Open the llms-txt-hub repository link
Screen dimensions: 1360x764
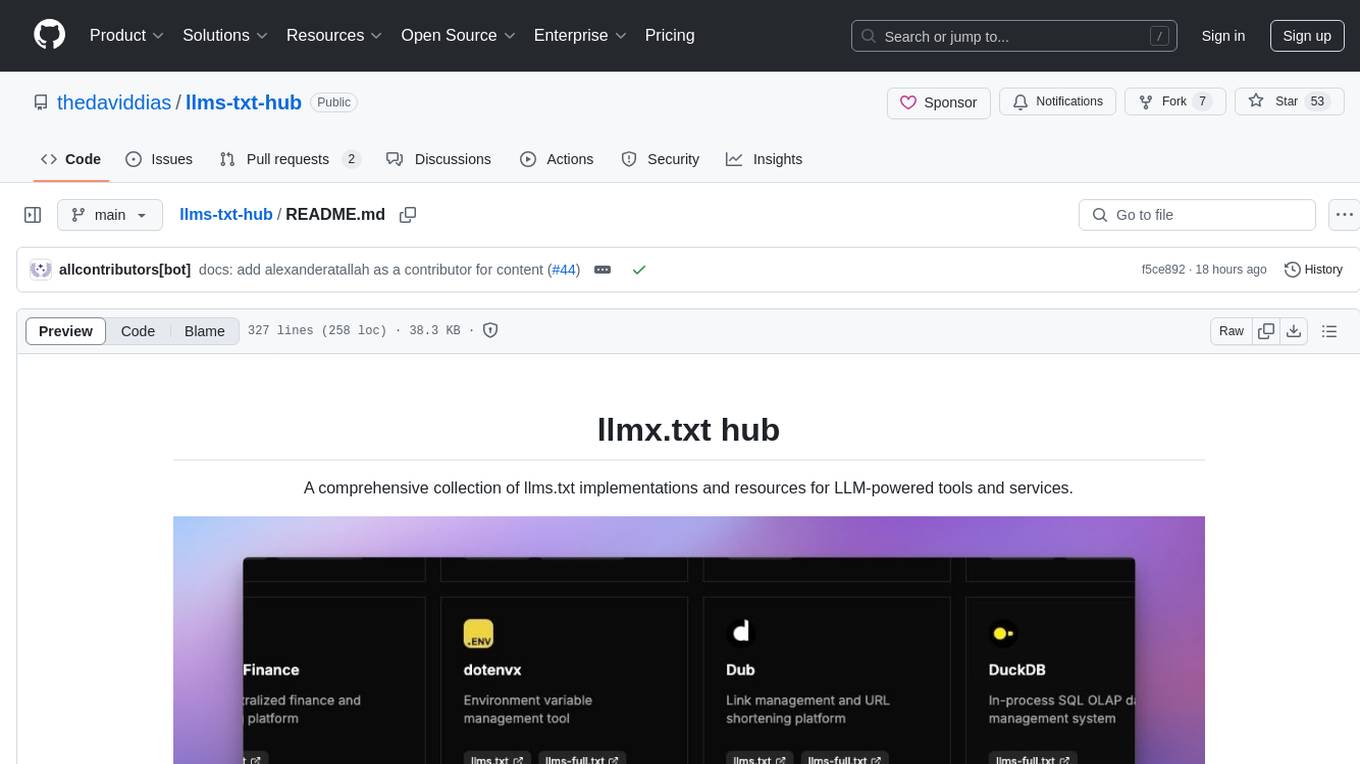244,102
